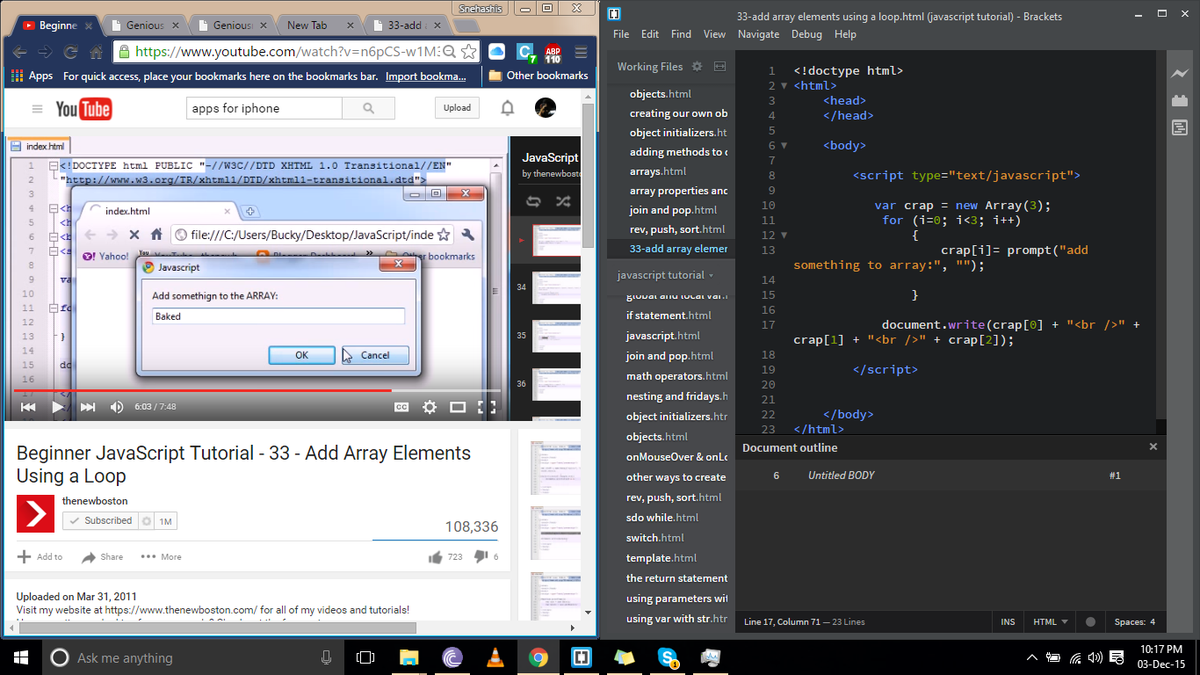Click Chrome home icon

(x=97, y=51)
